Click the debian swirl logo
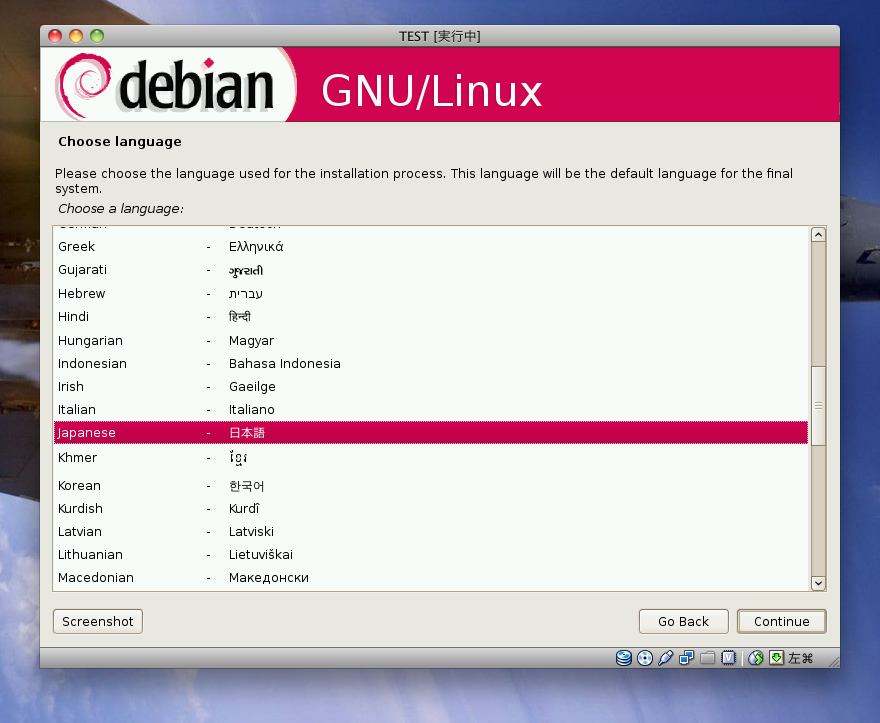 click(x=84, y=85)
